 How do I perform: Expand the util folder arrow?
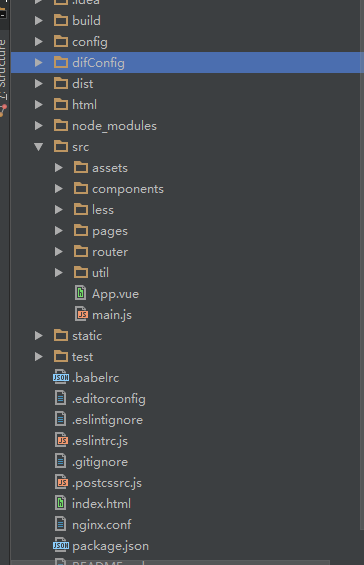[59, 272]
